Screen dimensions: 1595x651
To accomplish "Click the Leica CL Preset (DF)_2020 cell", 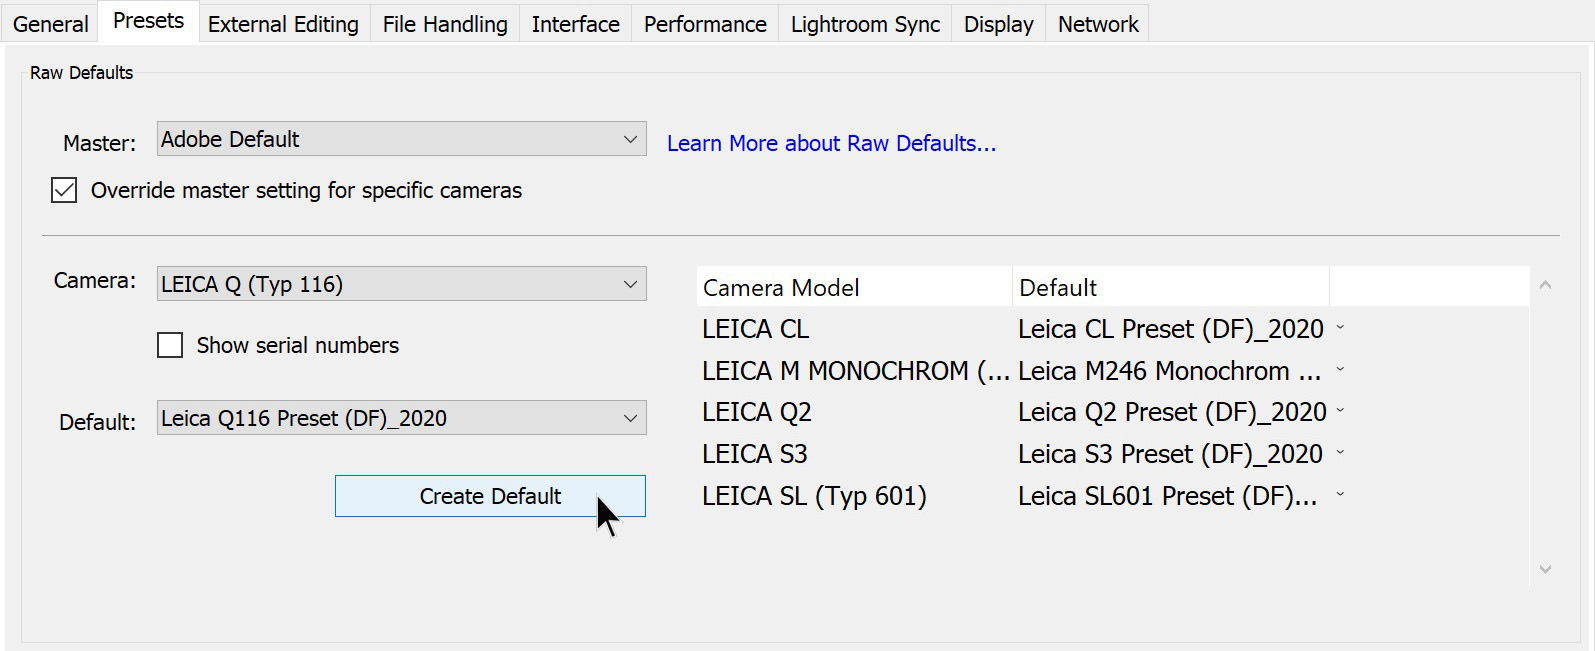I will point(1171,329).
